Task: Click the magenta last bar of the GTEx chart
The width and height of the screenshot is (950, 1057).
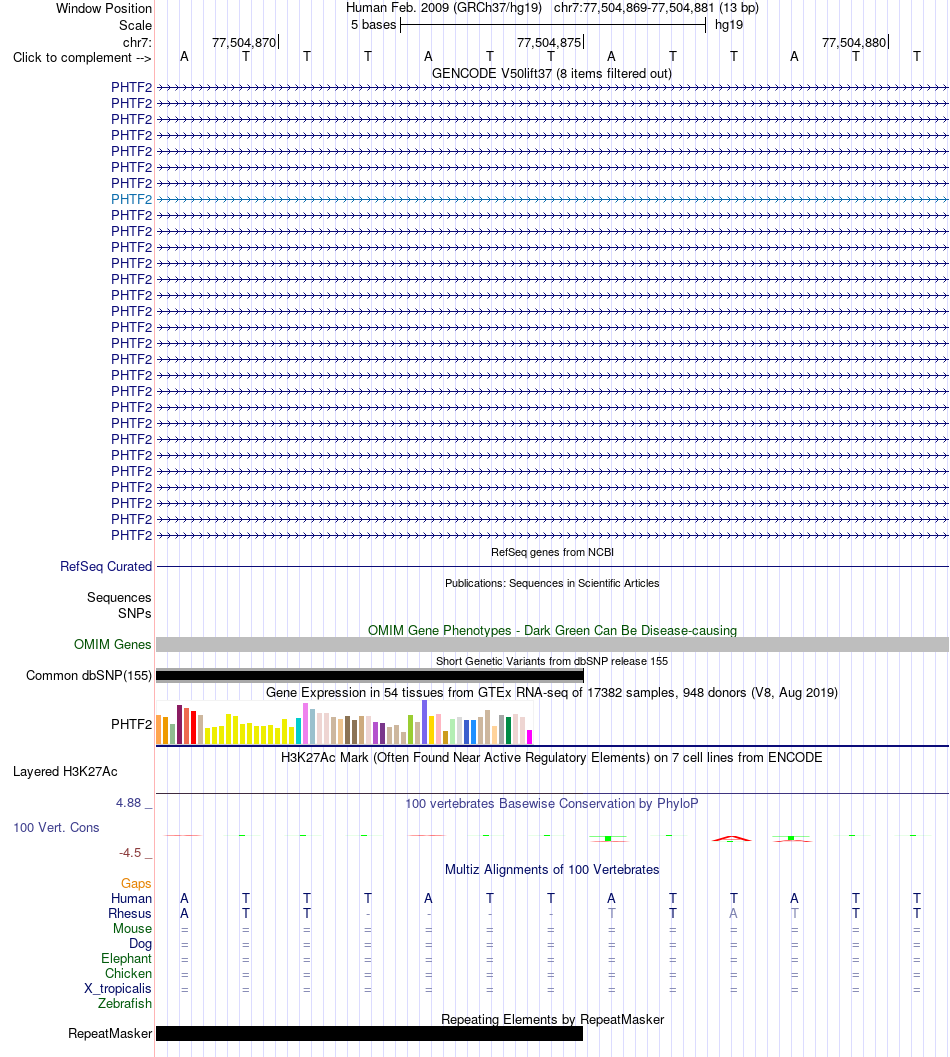Action: (x=529, y=737)
